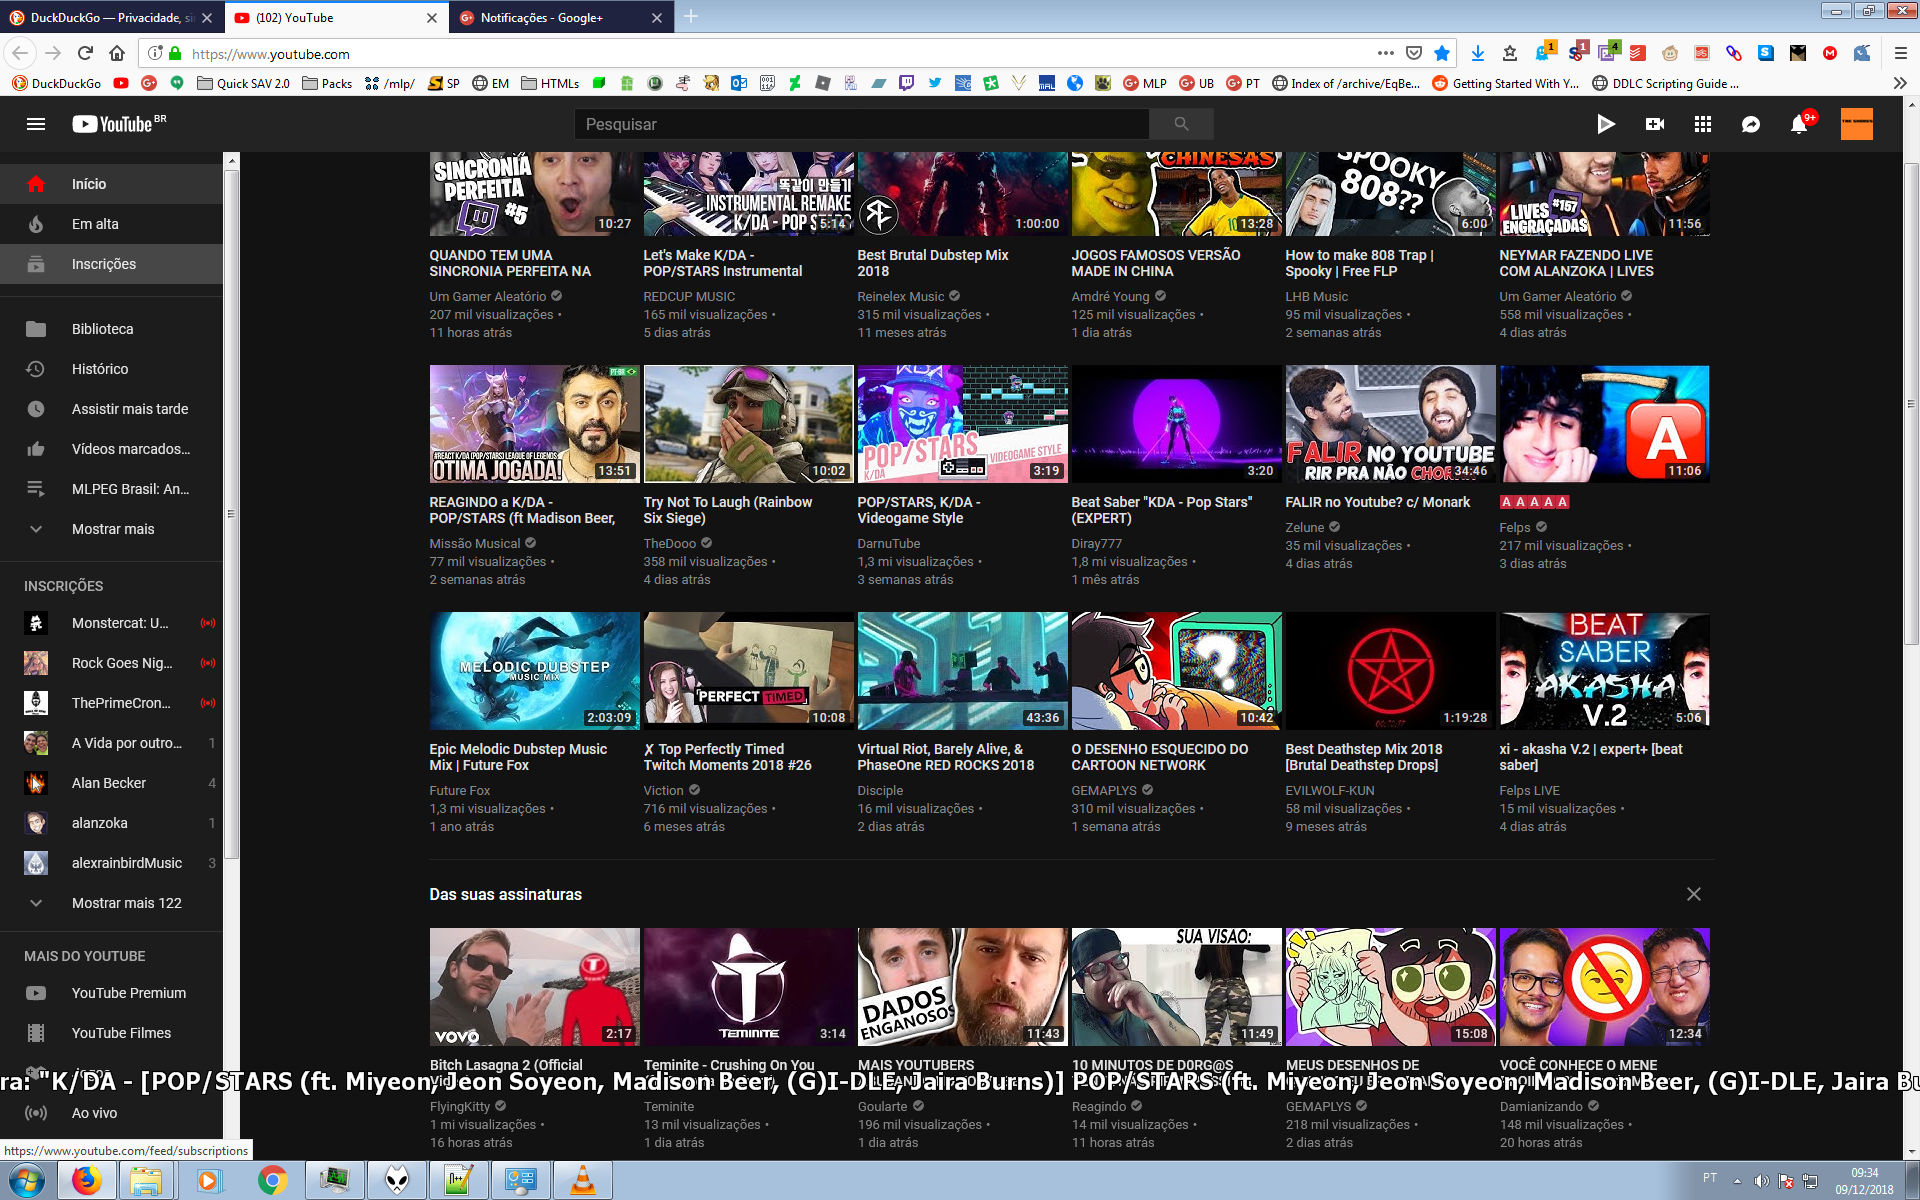Open Firefox page actions three-dot menu
Viewport: 1920px width, 1200px height.
(x=1385, y=54)
